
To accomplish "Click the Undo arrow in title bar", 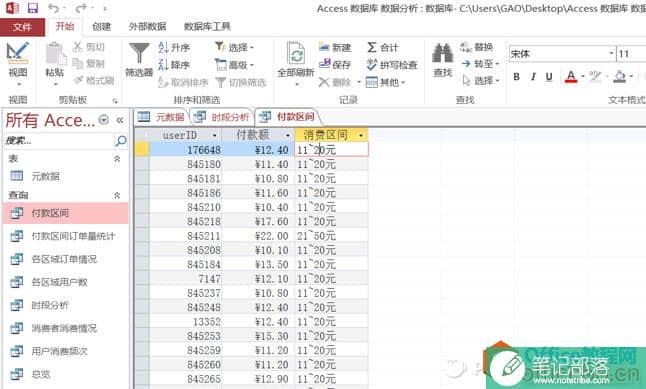I will (x=54, y=8).
